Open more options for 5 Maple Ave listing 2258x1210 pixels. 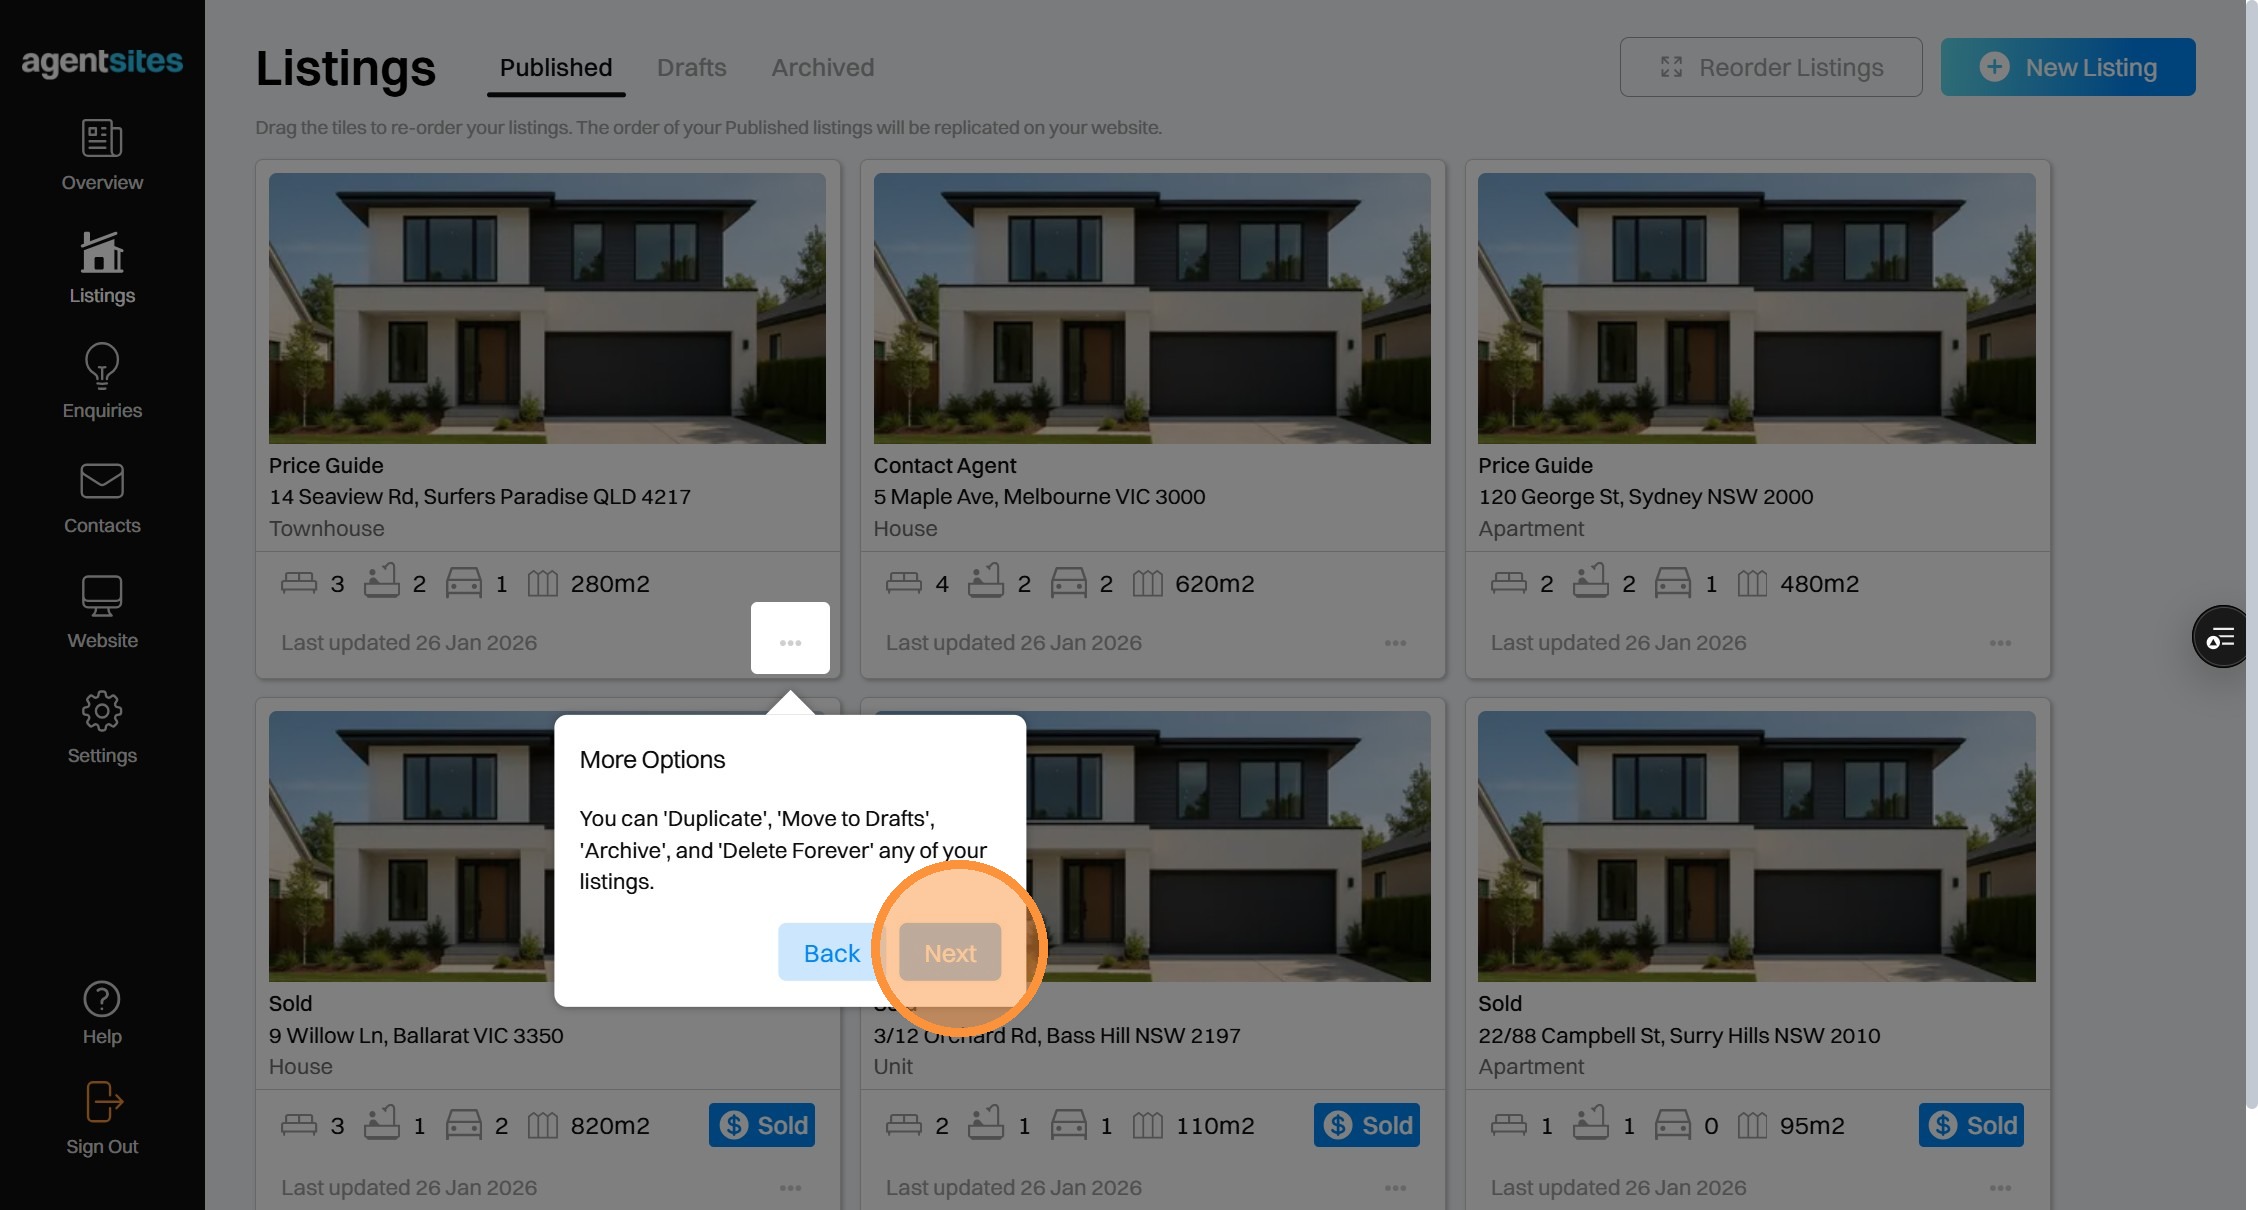(x=1395, y=643)
